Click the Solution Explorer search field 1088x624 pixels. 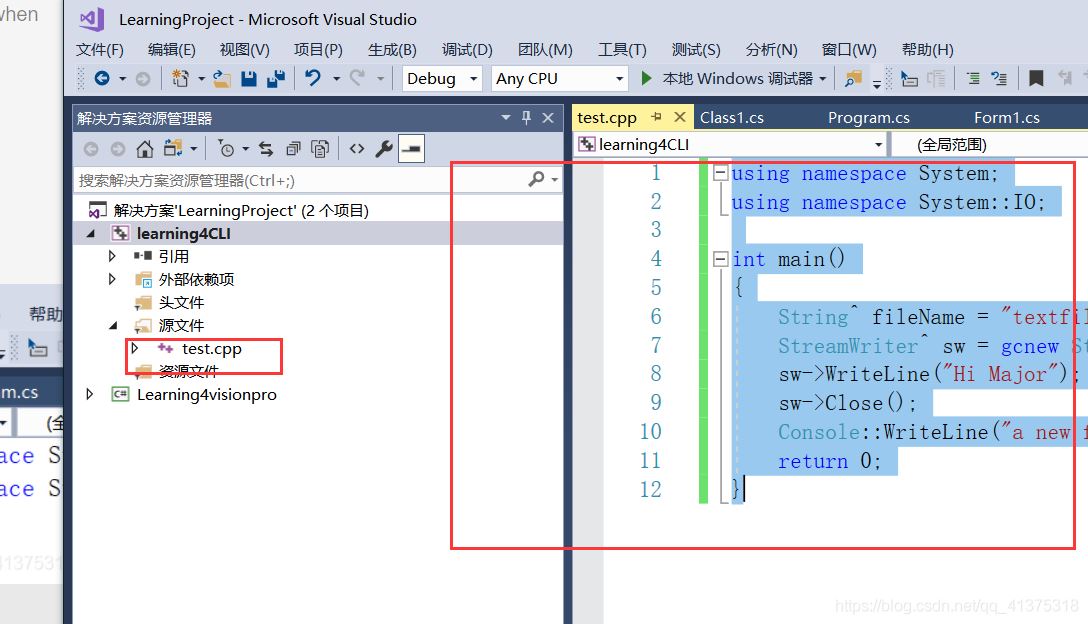300,180
